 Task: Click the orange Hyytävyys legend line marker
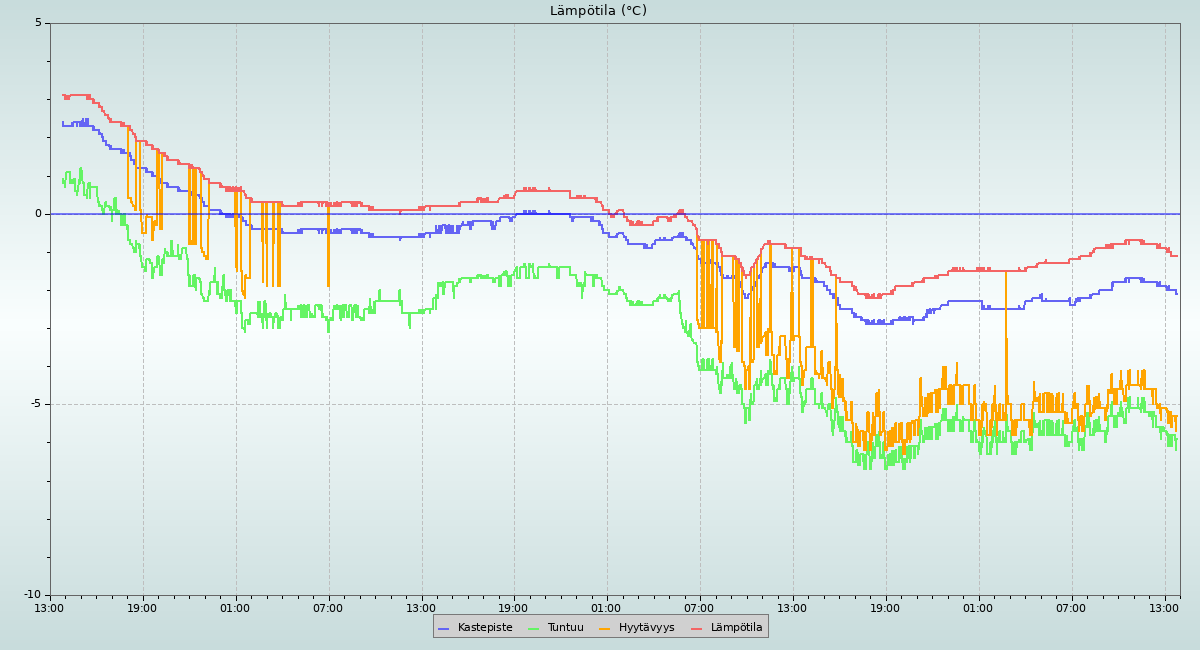coord(605,628)
